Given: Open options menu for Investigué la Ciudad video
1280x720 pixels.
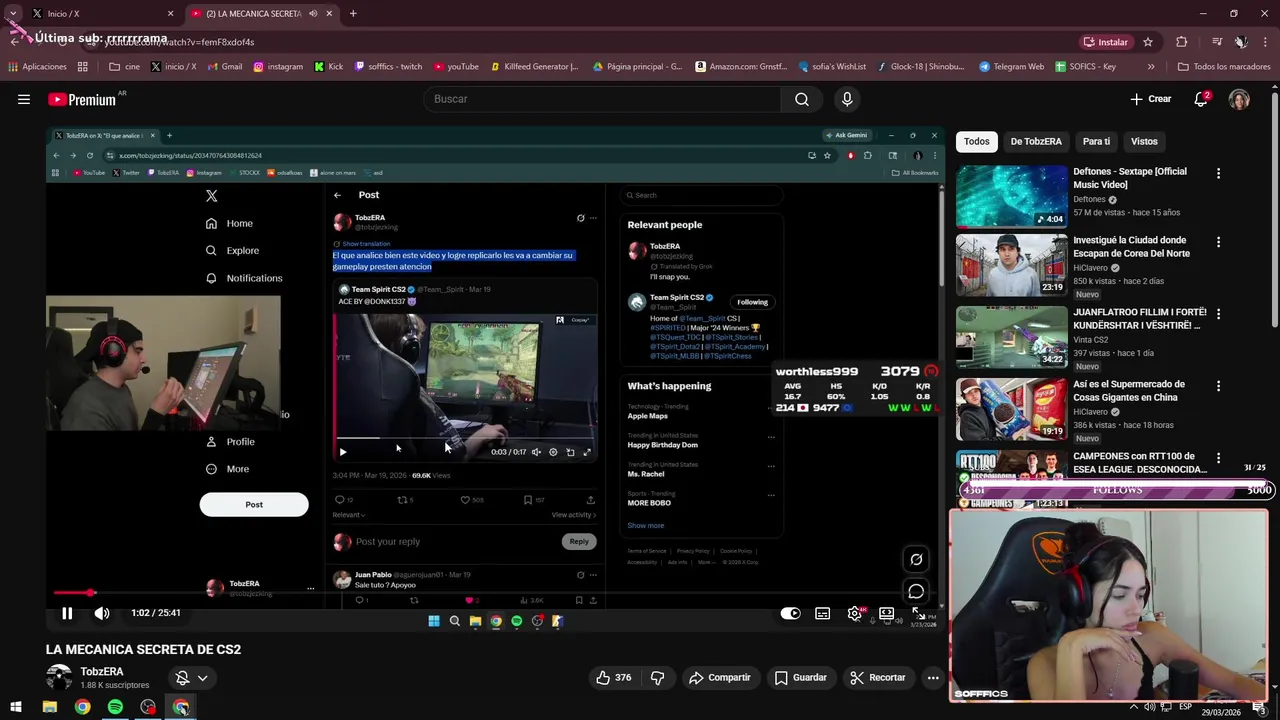Looking at the screenshot, I should [x=1218, y=242].
